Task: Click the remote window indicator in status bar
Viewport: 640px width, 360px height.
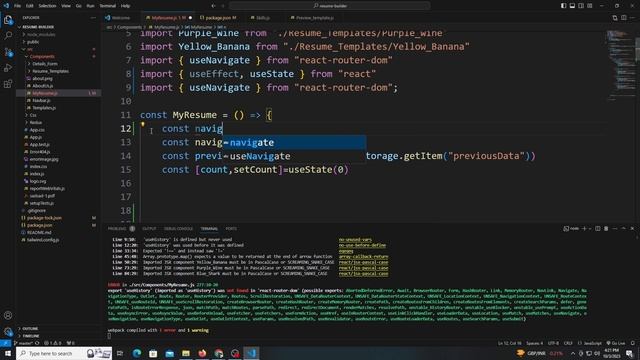Action: click(5, 343)
